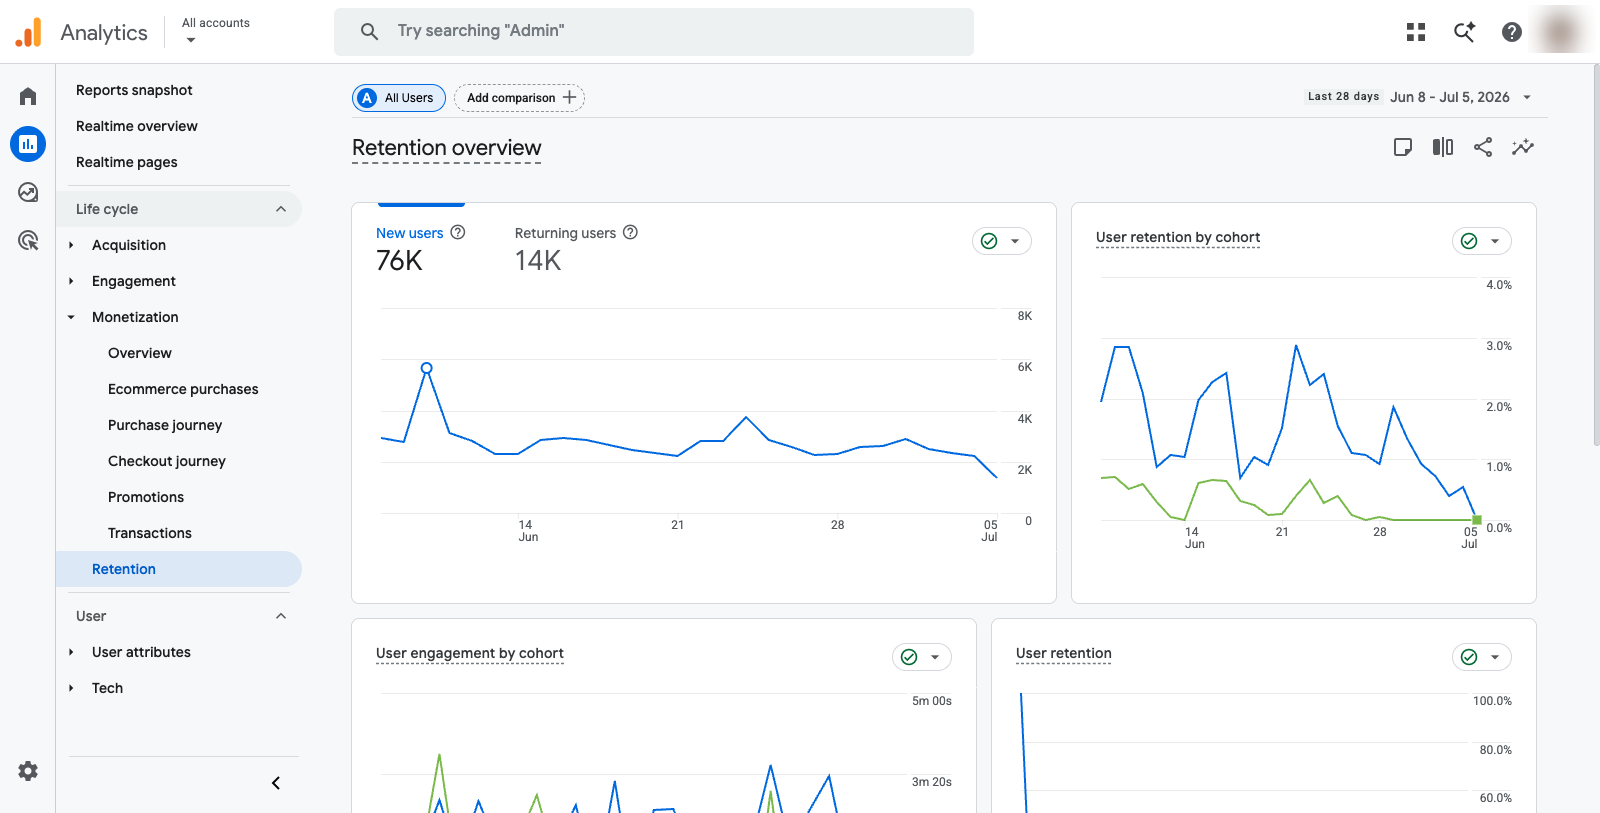Open data quality check on User retention card
This screenshot has width=1600, height=813.
click(1482, 657)
